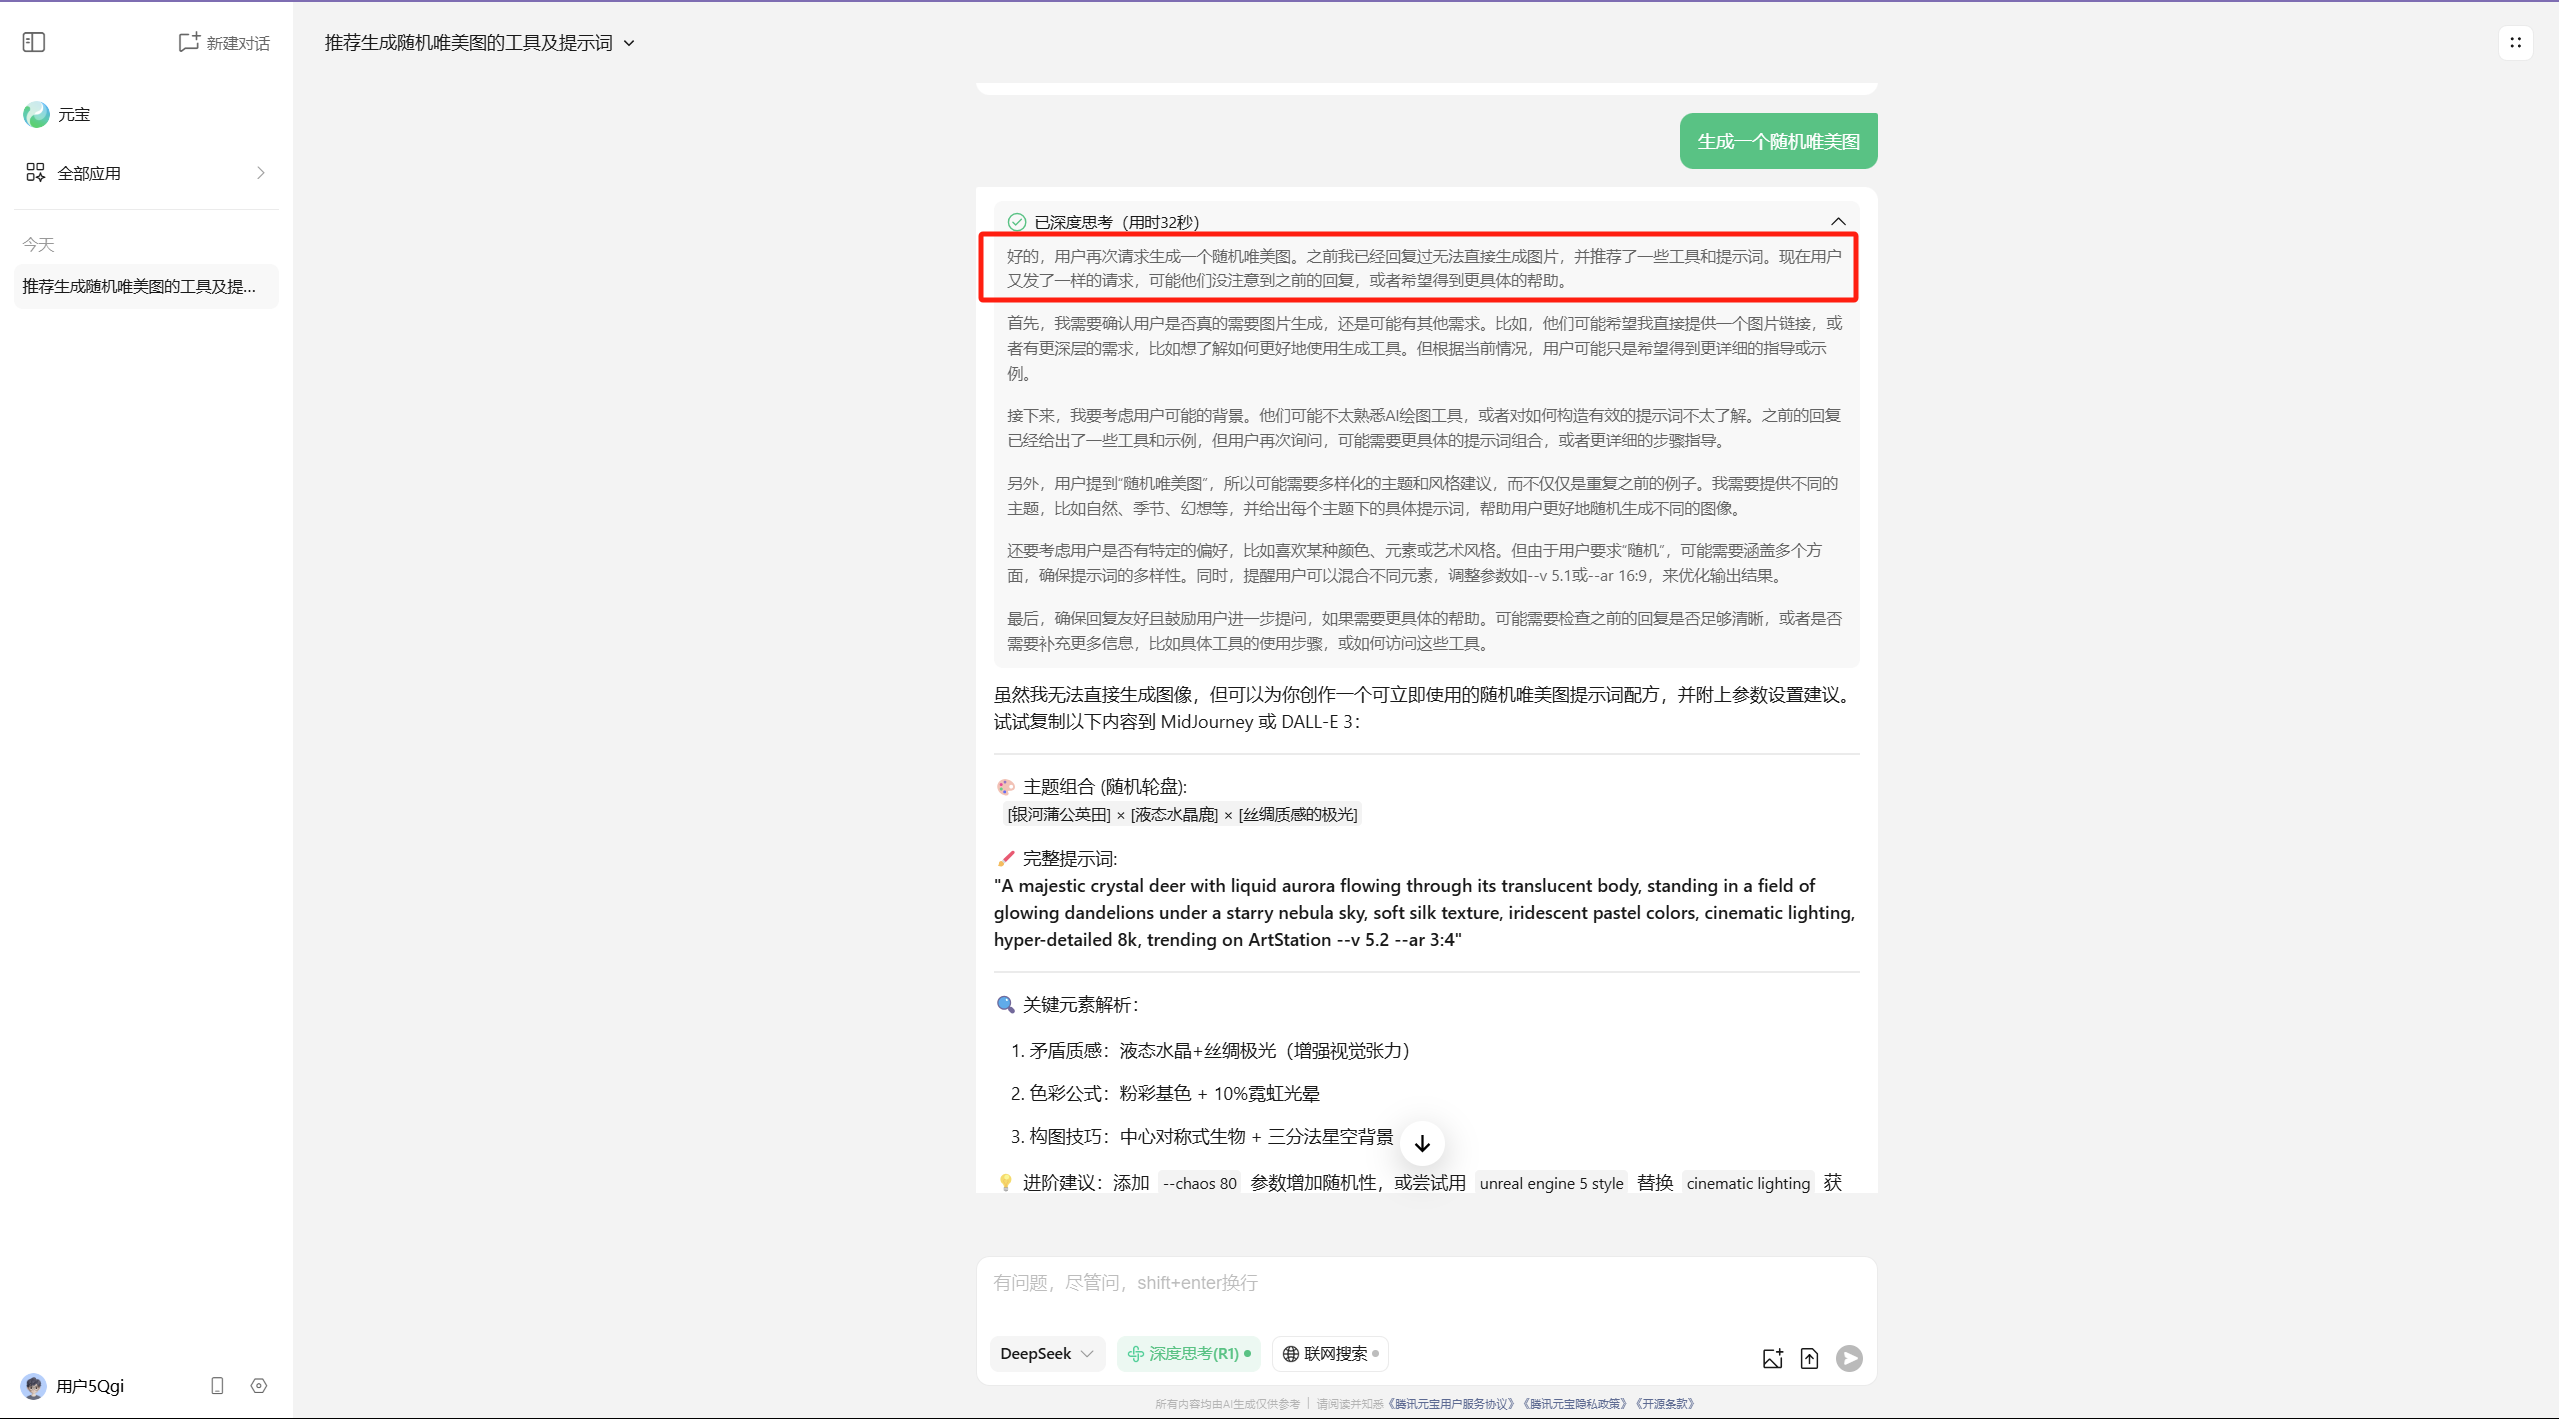Start a new chat (新建对话)
Image resolution: width=2559 pixels, height=1419 pixels.
(224, 42)
